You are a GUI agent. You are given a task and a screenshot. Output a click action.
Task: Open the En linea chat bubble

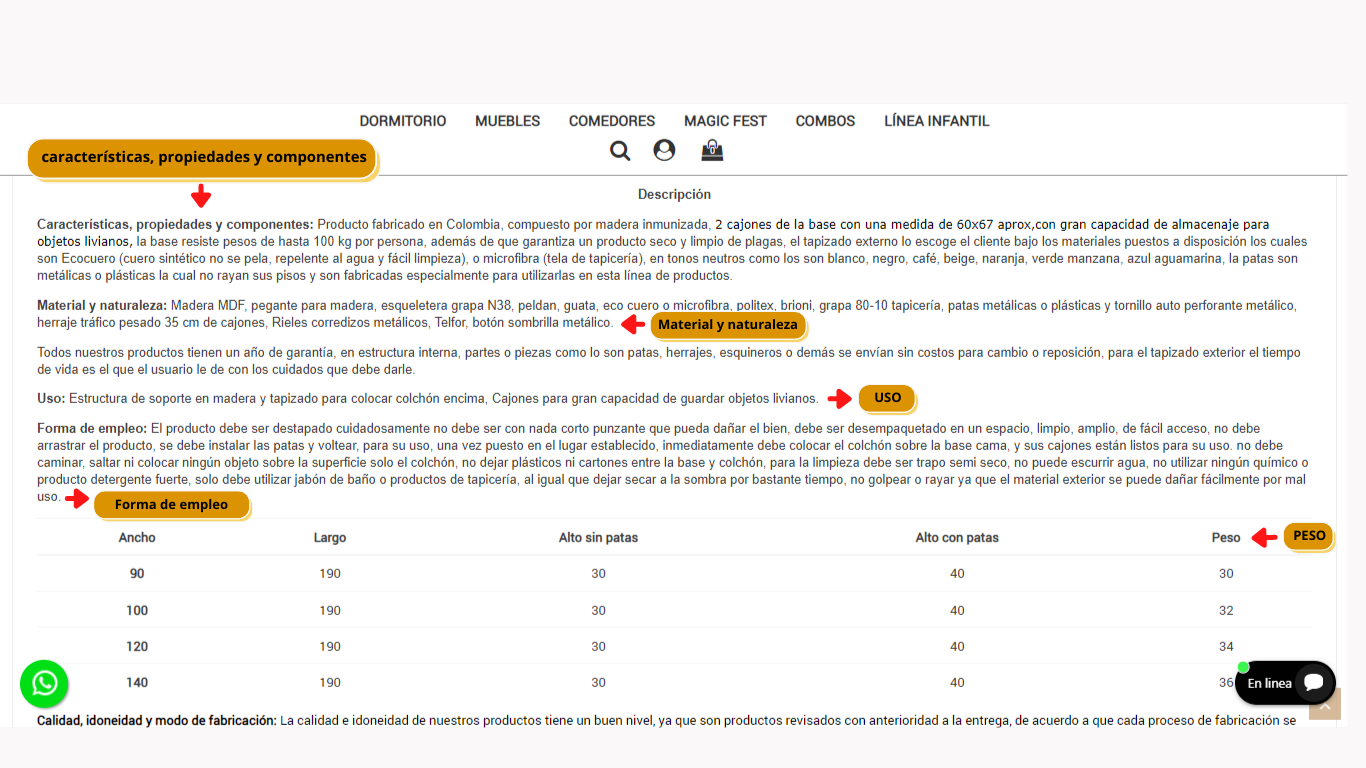[1285, 683]
